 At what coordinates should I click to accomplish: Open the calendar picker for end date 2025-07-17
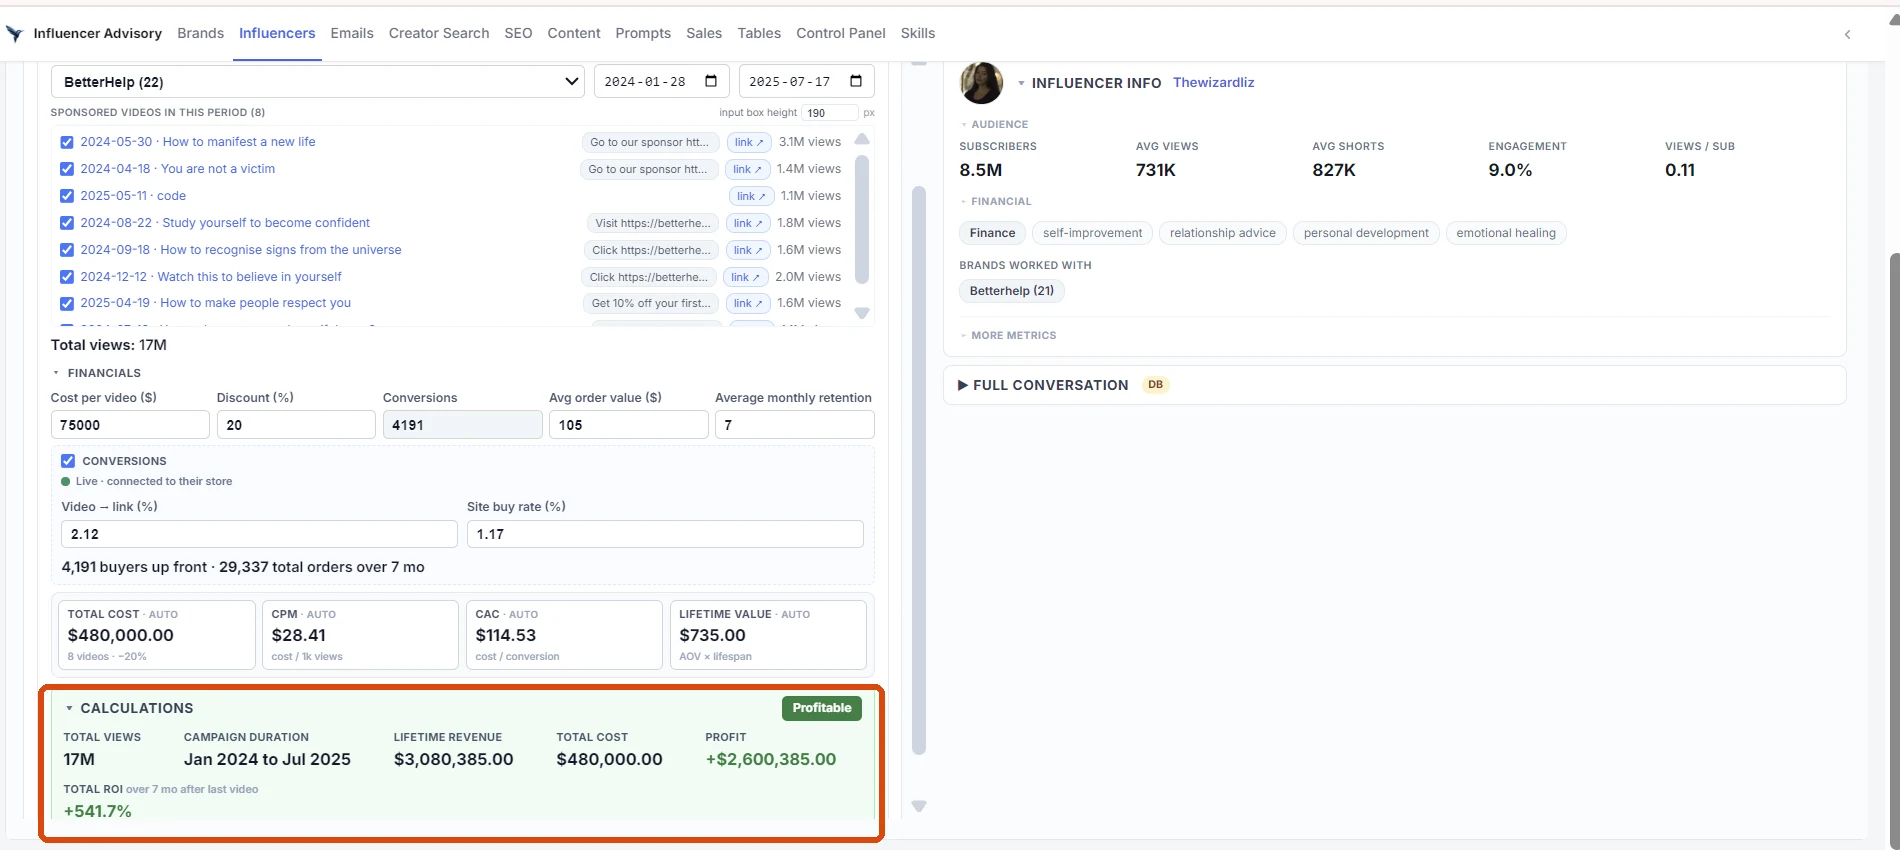(856, 81)
